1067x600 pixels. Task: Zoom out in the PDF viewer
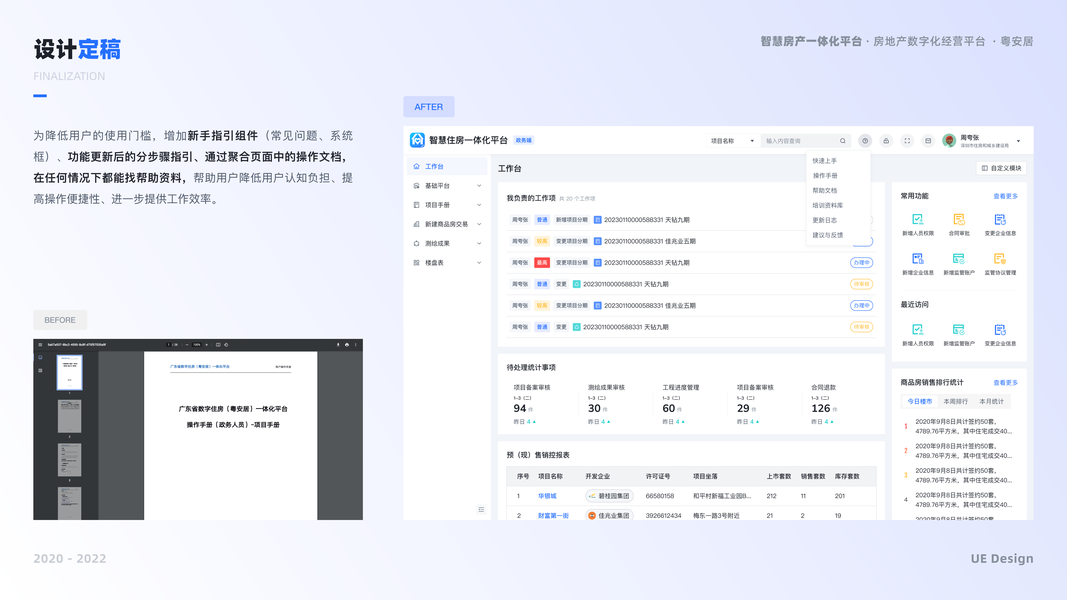187,345
